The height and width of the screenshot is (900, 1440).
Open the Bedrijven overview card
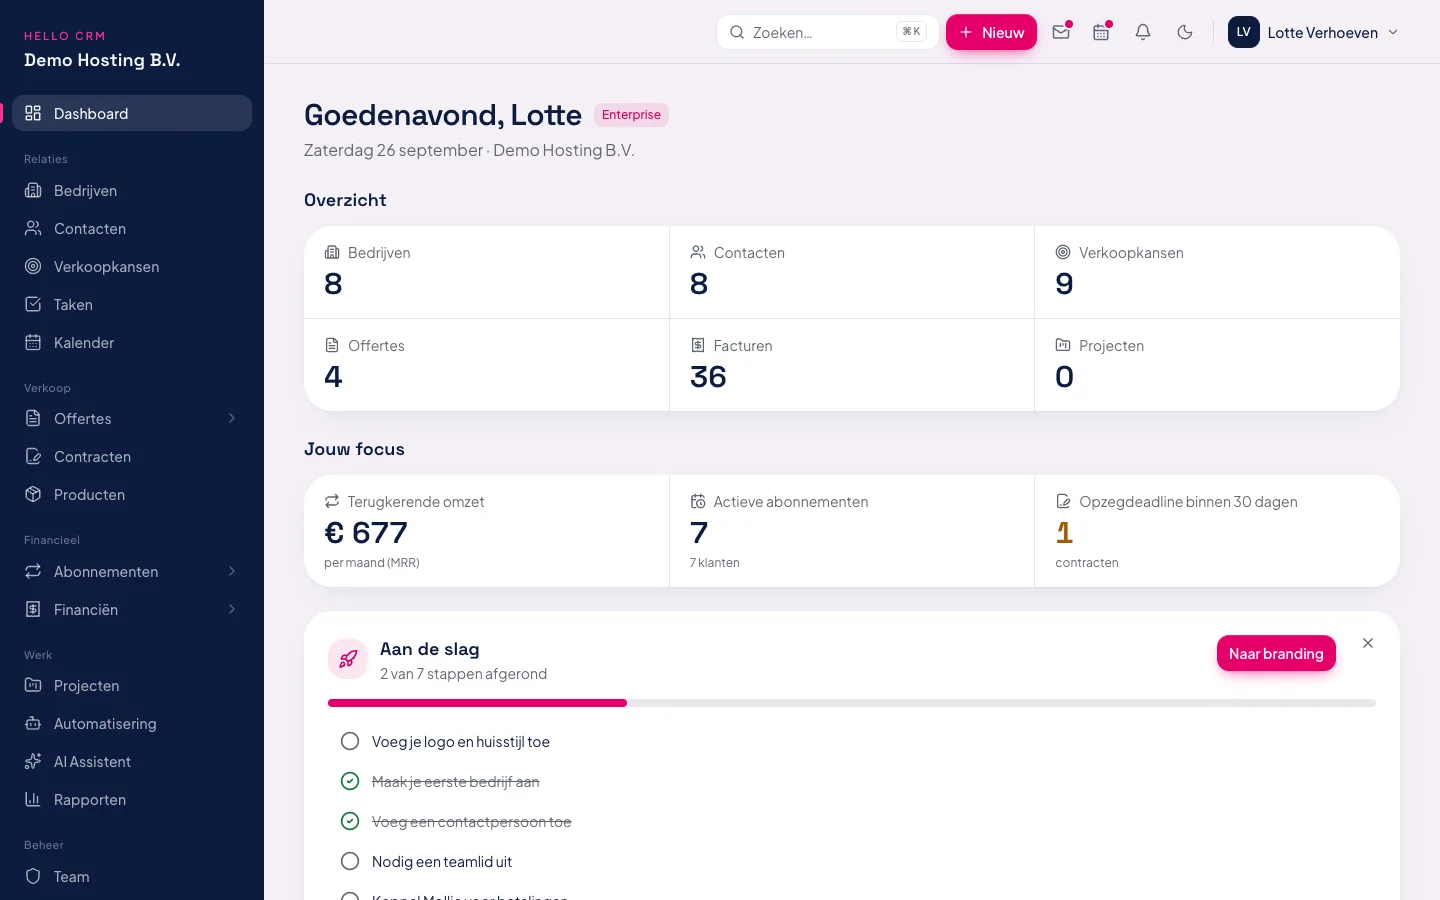486,272
